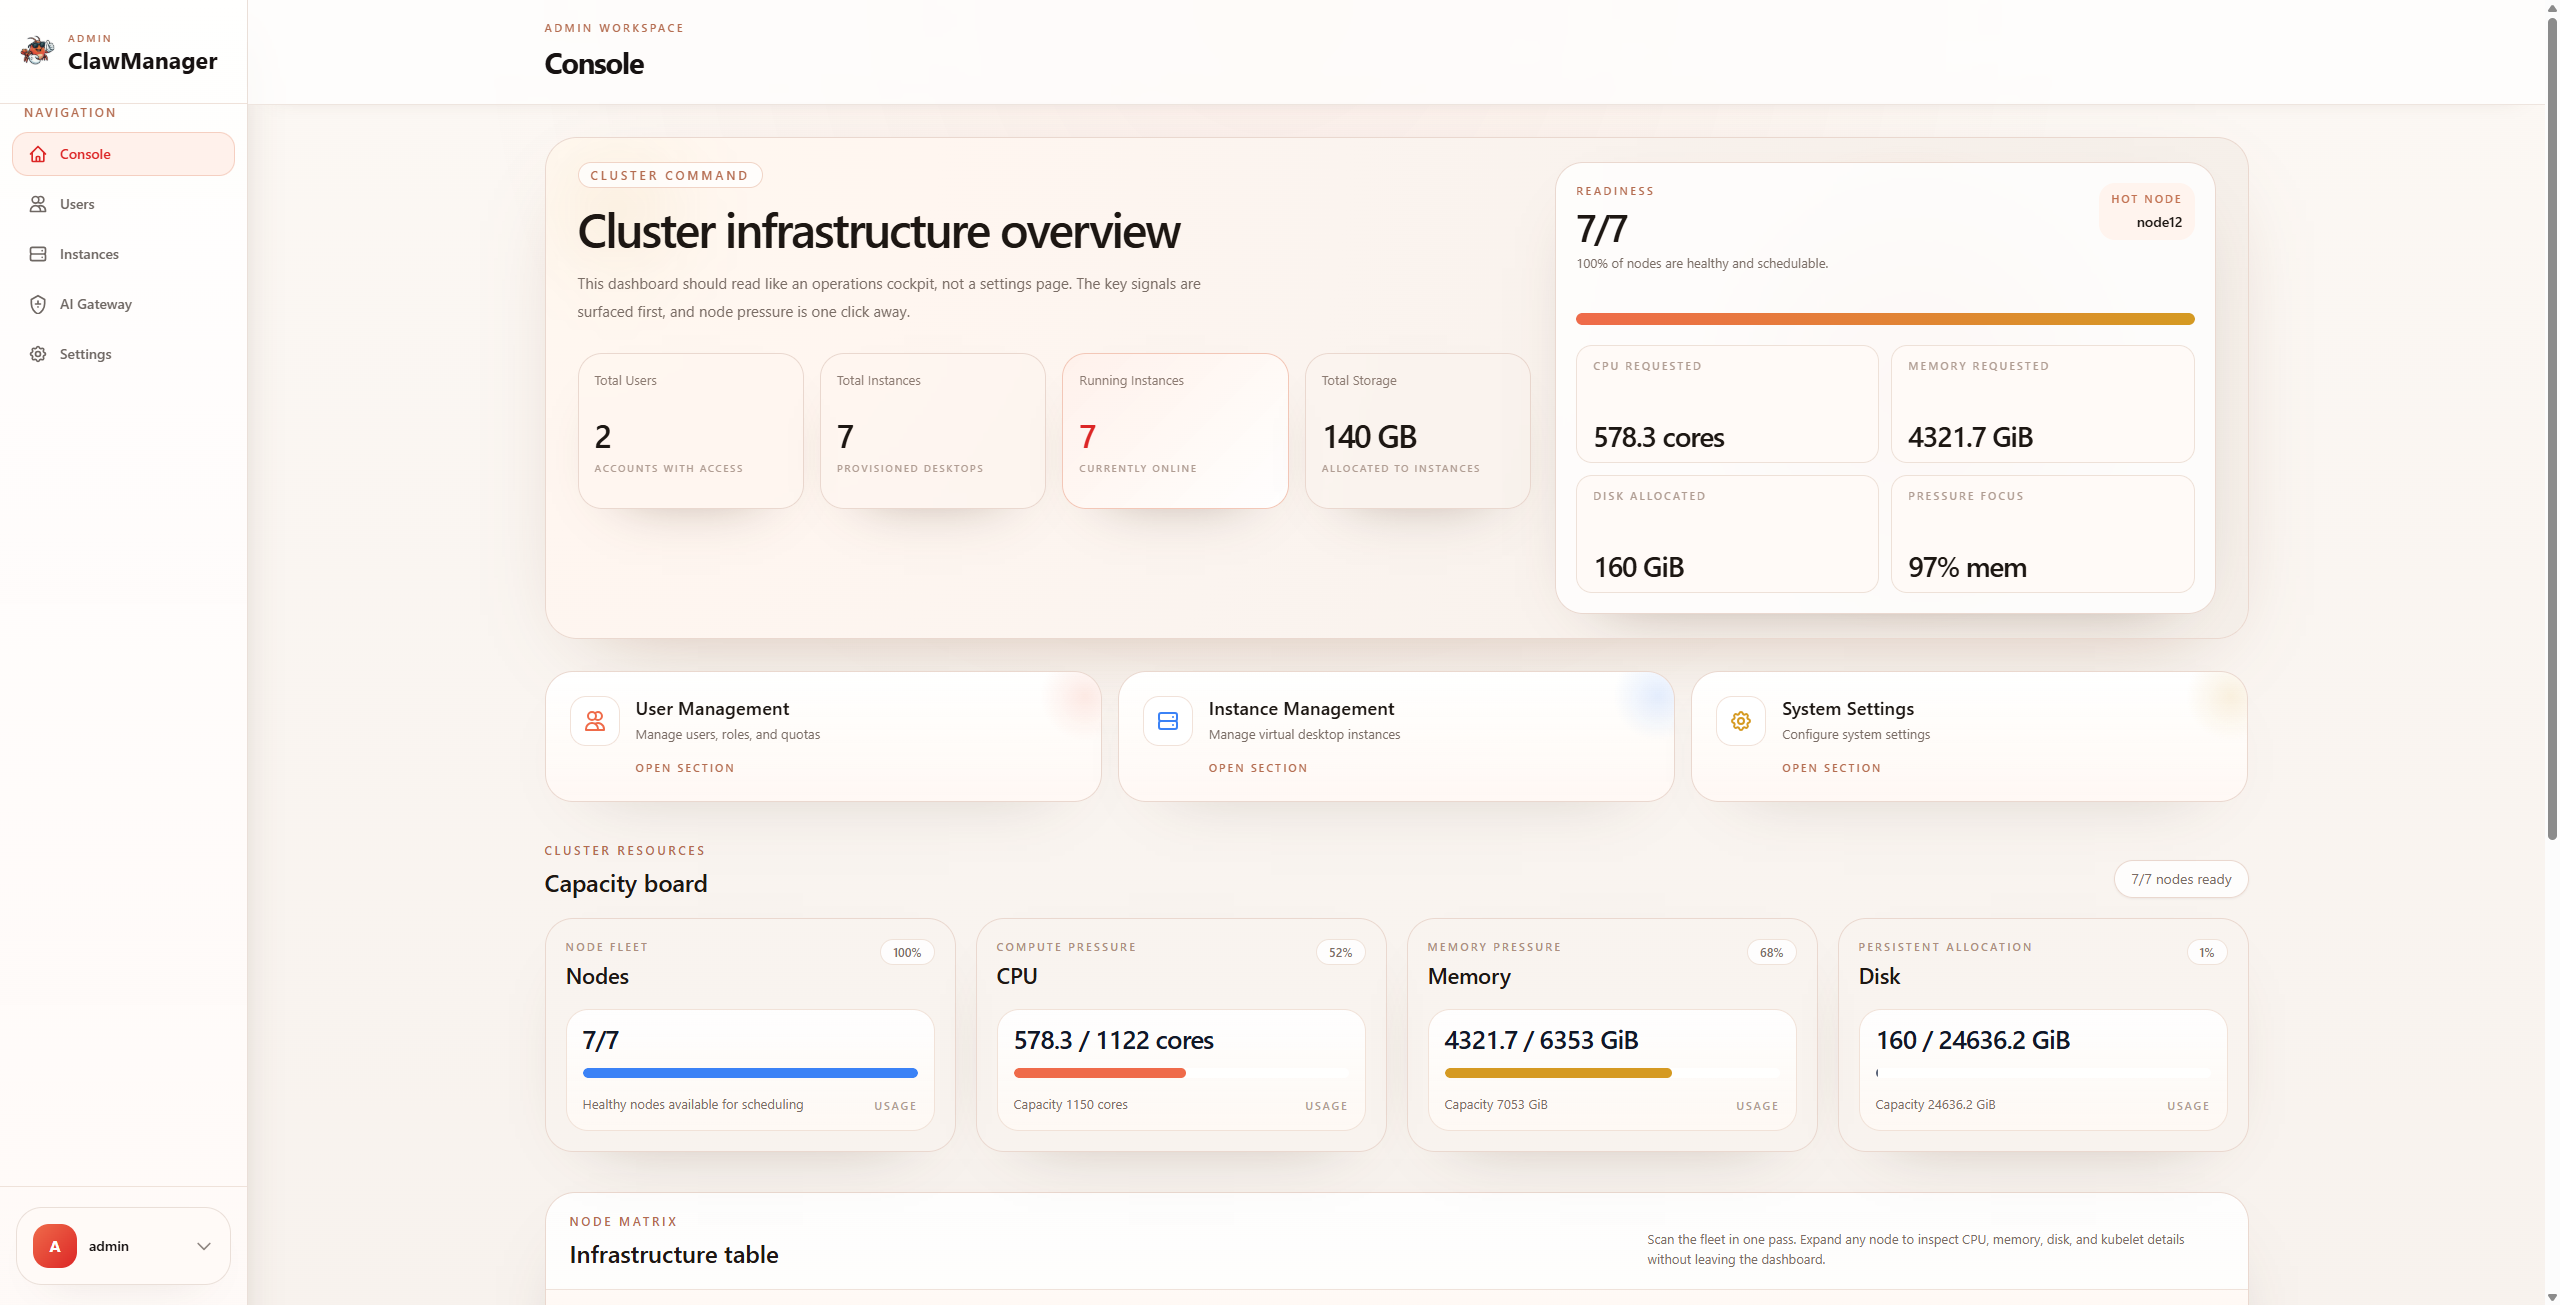Image resolution: width=2560 pixels, height=1305 pixels.
Task: Click the 160 / 24636.2 GiB value
Action: point(1973,1040)
